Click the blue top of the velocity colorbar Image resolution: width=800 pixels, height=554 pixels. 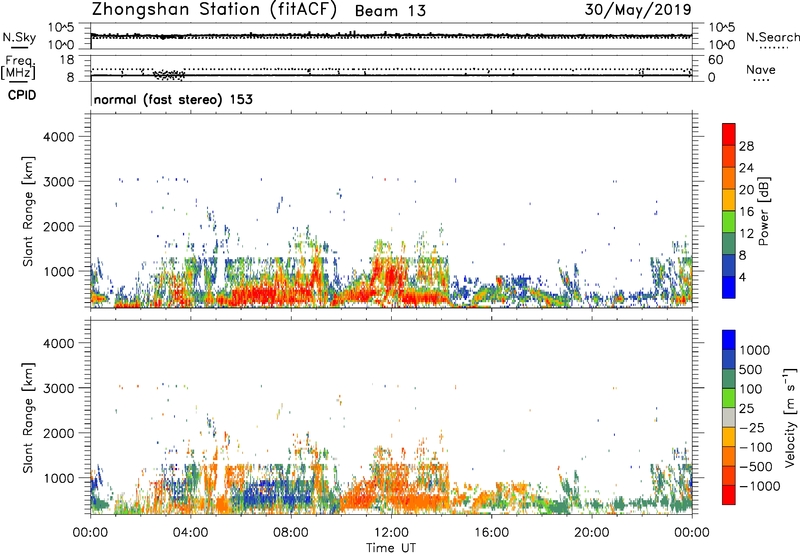coord(729,340)
